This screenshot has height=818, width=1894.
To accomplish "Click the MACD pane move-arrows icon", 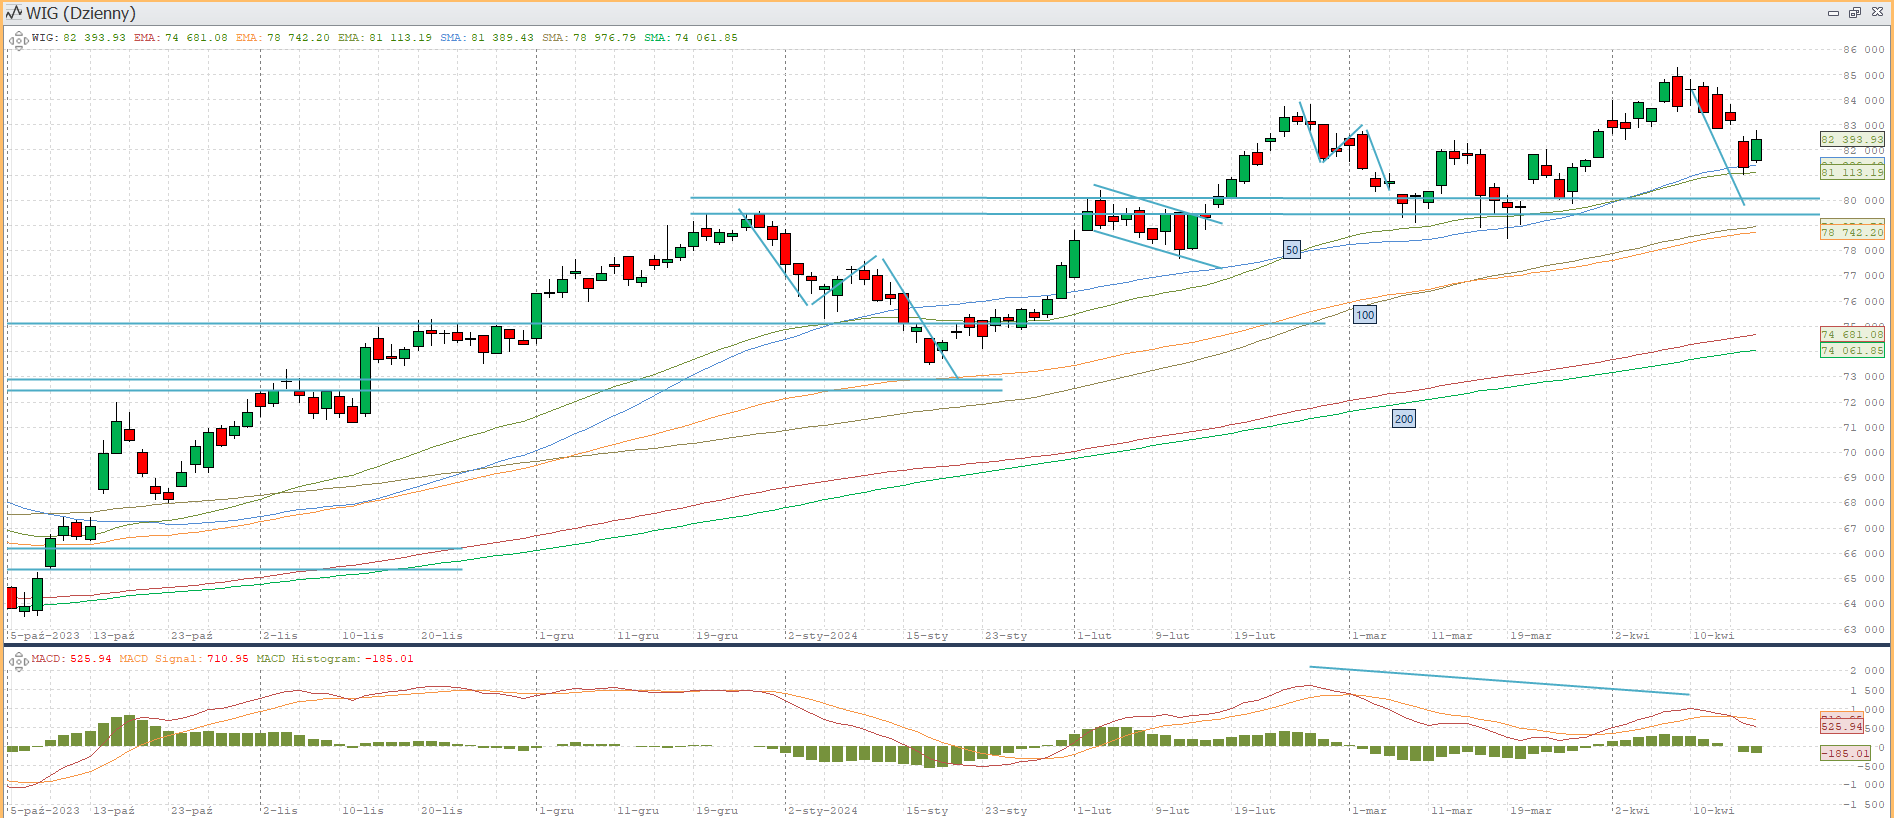I will pyautogui.click(x=18, y=661).
